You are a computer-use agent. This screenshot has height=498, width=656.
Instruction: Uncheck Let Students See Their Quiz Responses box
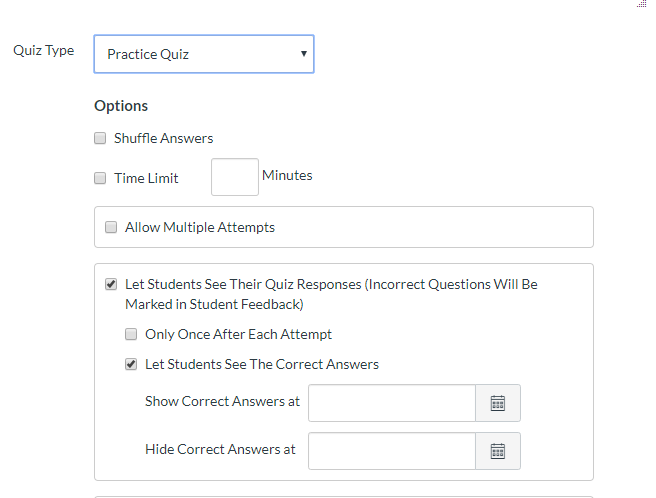pos(111,285)
